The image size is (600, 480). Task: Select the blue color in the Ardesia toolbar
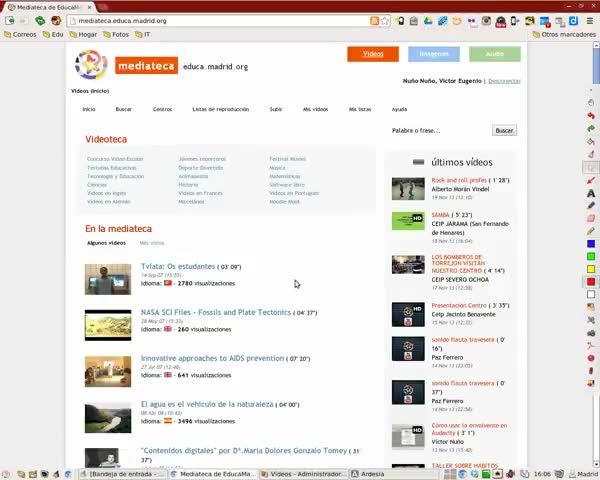[591, 244]
